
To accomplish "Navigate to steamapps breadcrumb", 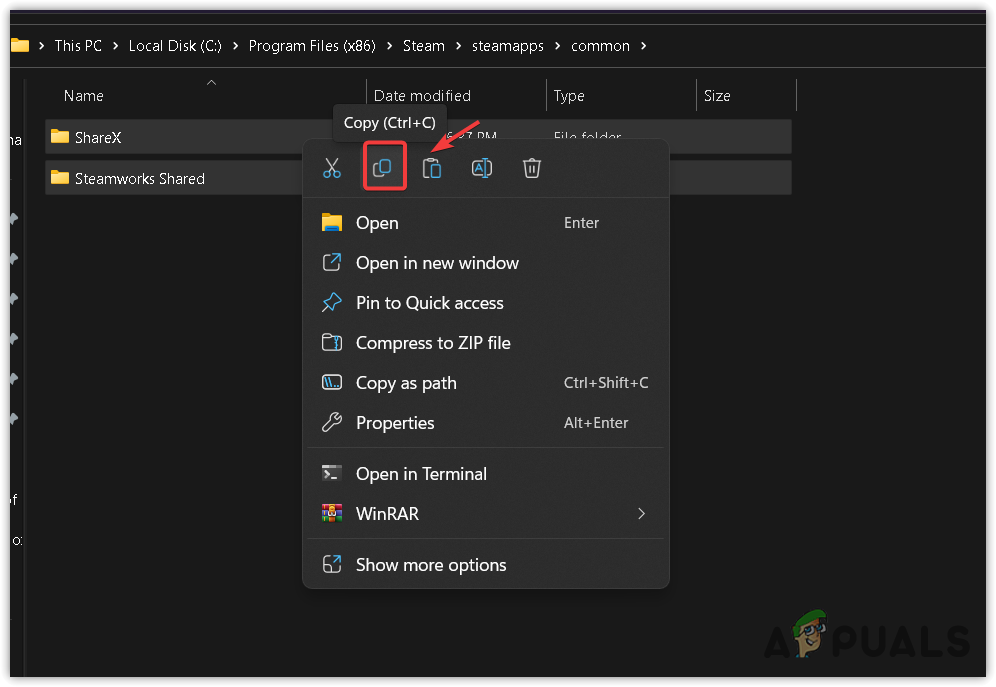I will click(x=507, y=46).
